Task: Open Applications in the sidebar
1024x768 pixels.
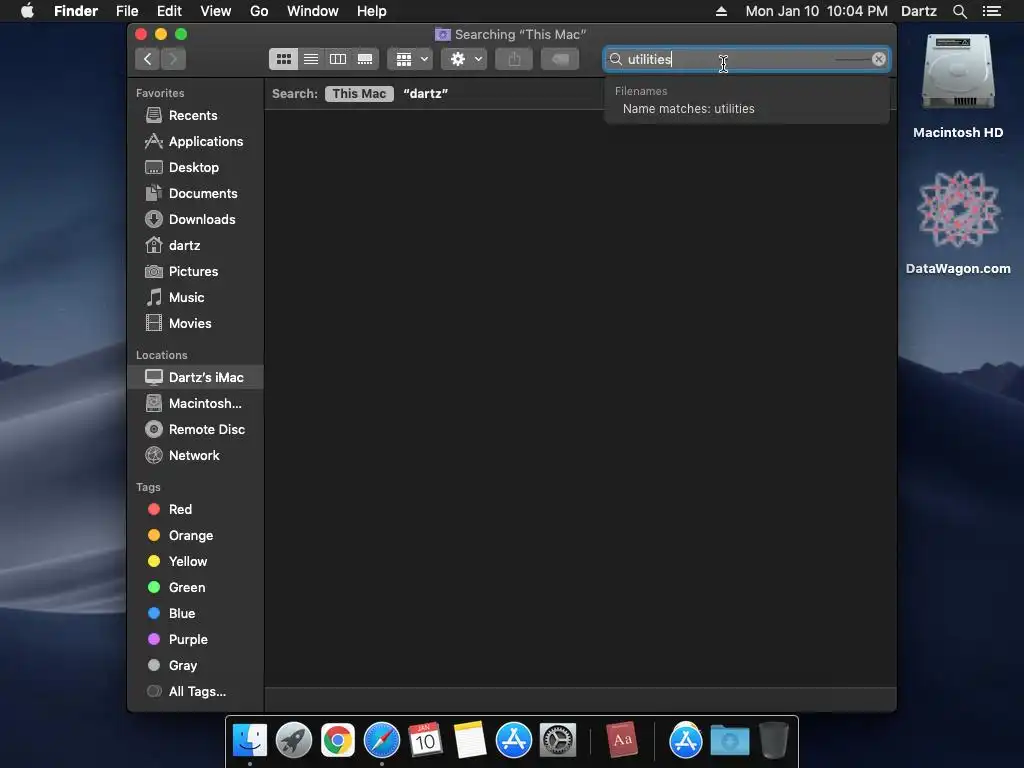Action: click(195, 142)
